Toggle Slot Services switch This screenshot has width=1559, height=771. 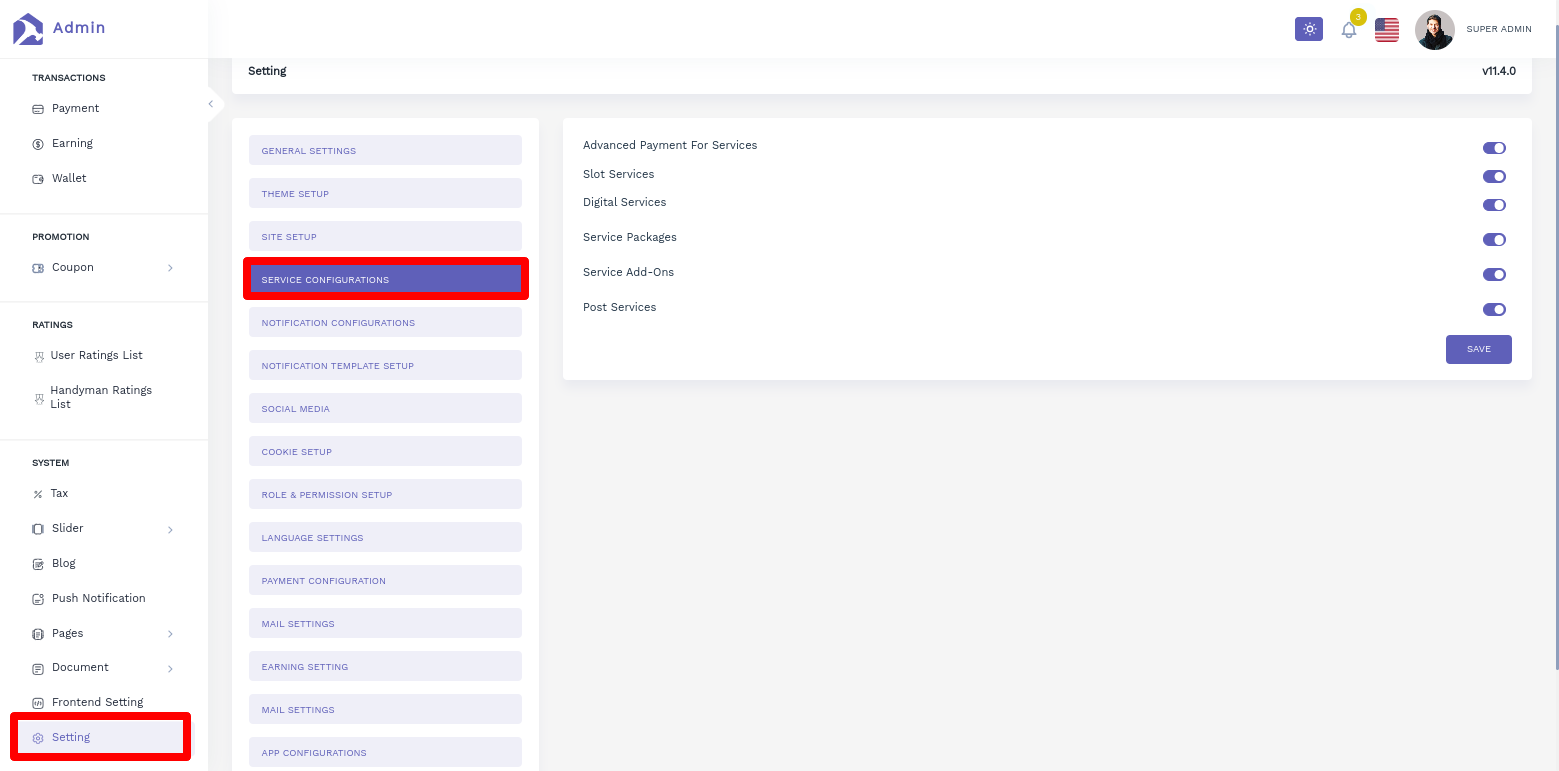coord(1494,177)
